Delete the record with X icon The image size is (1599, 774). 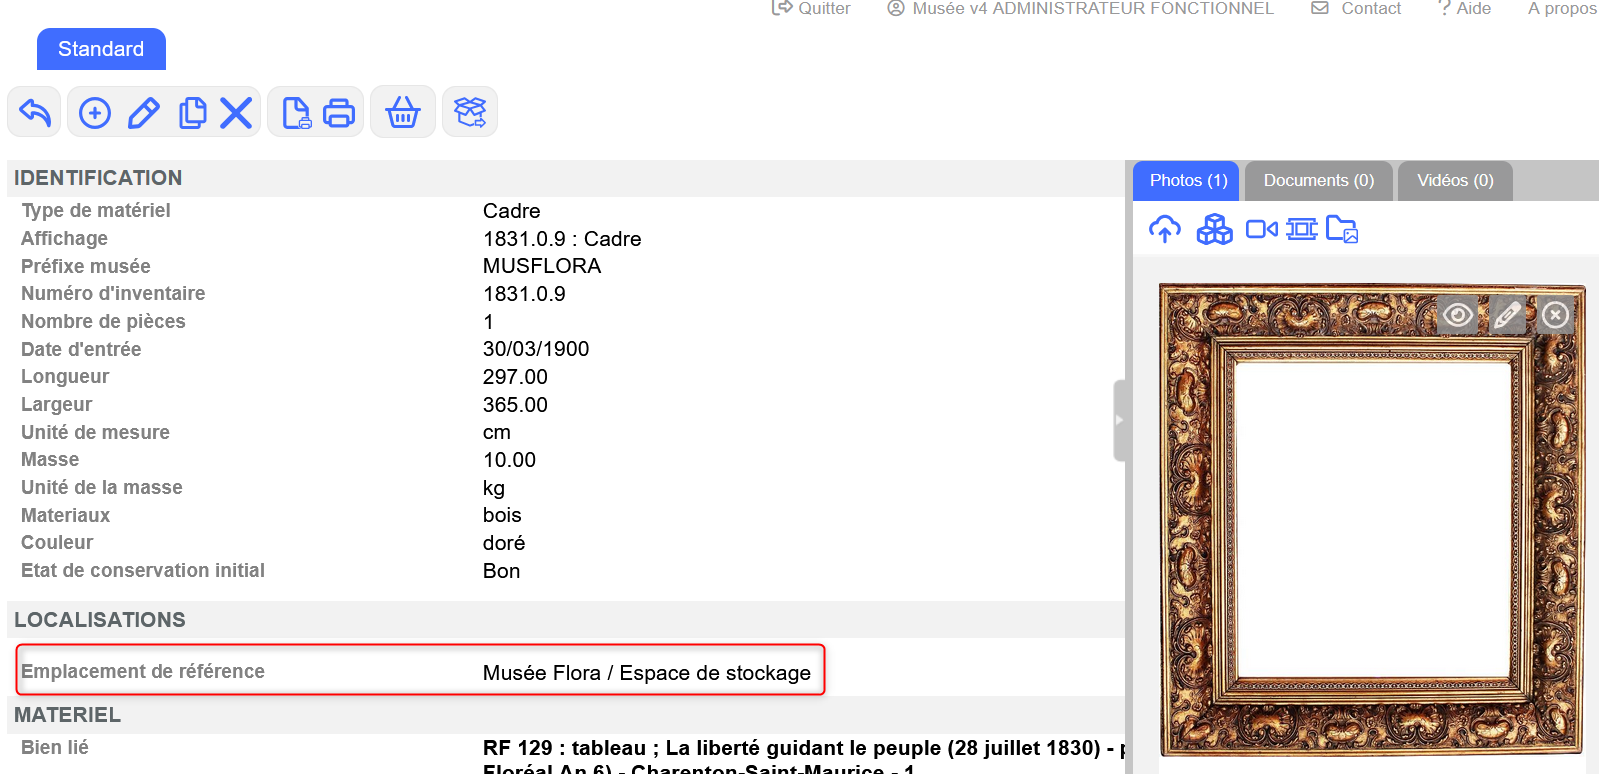pyautogui.click(x=236, y=113)
